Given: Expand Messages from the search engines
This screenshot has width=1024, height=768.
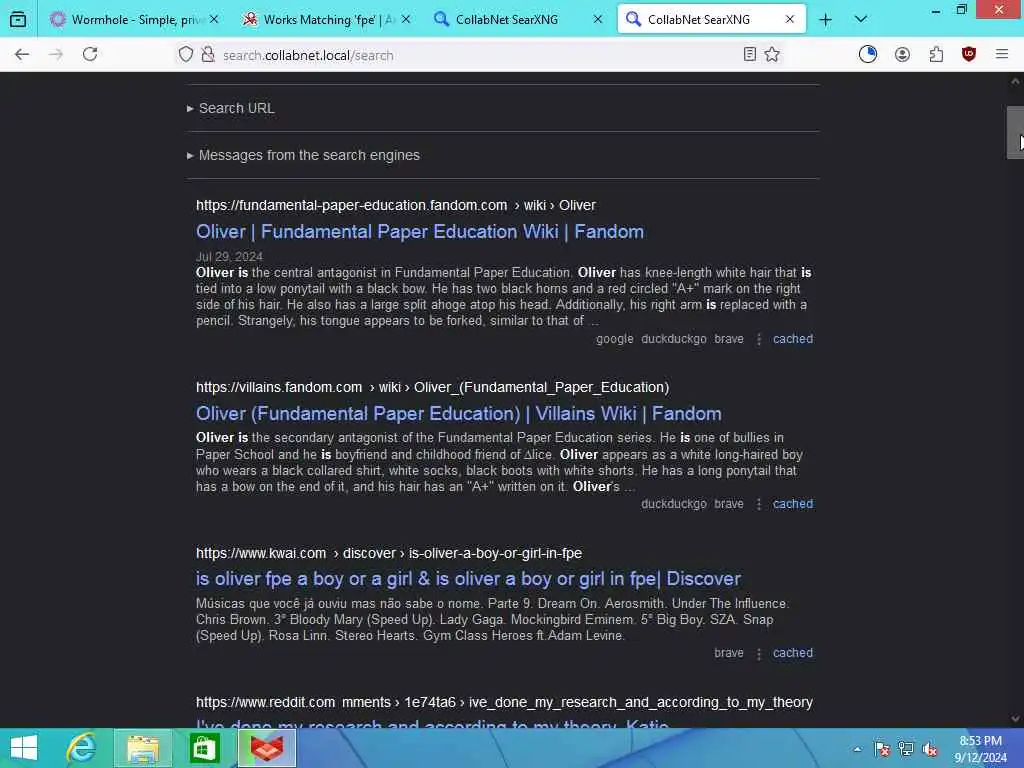Looking at the screenshot, I should tap(304, 155).
